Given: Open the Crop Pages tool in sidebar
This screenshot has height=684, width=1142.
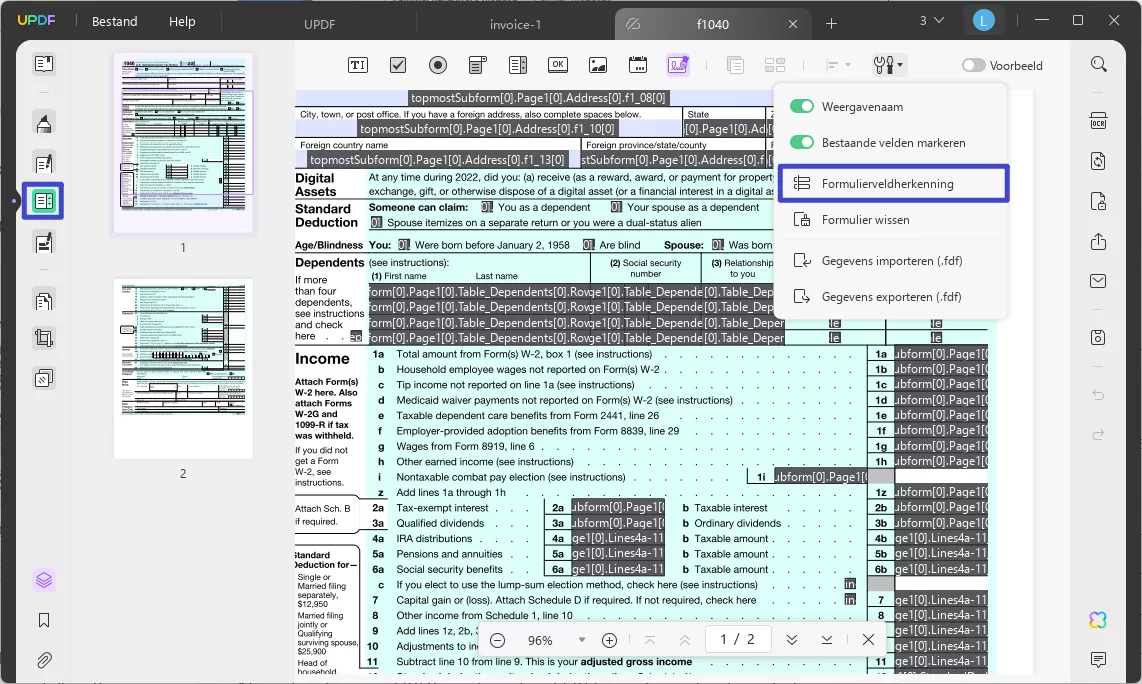Looking at the screenshot, I should click(44, 338).
